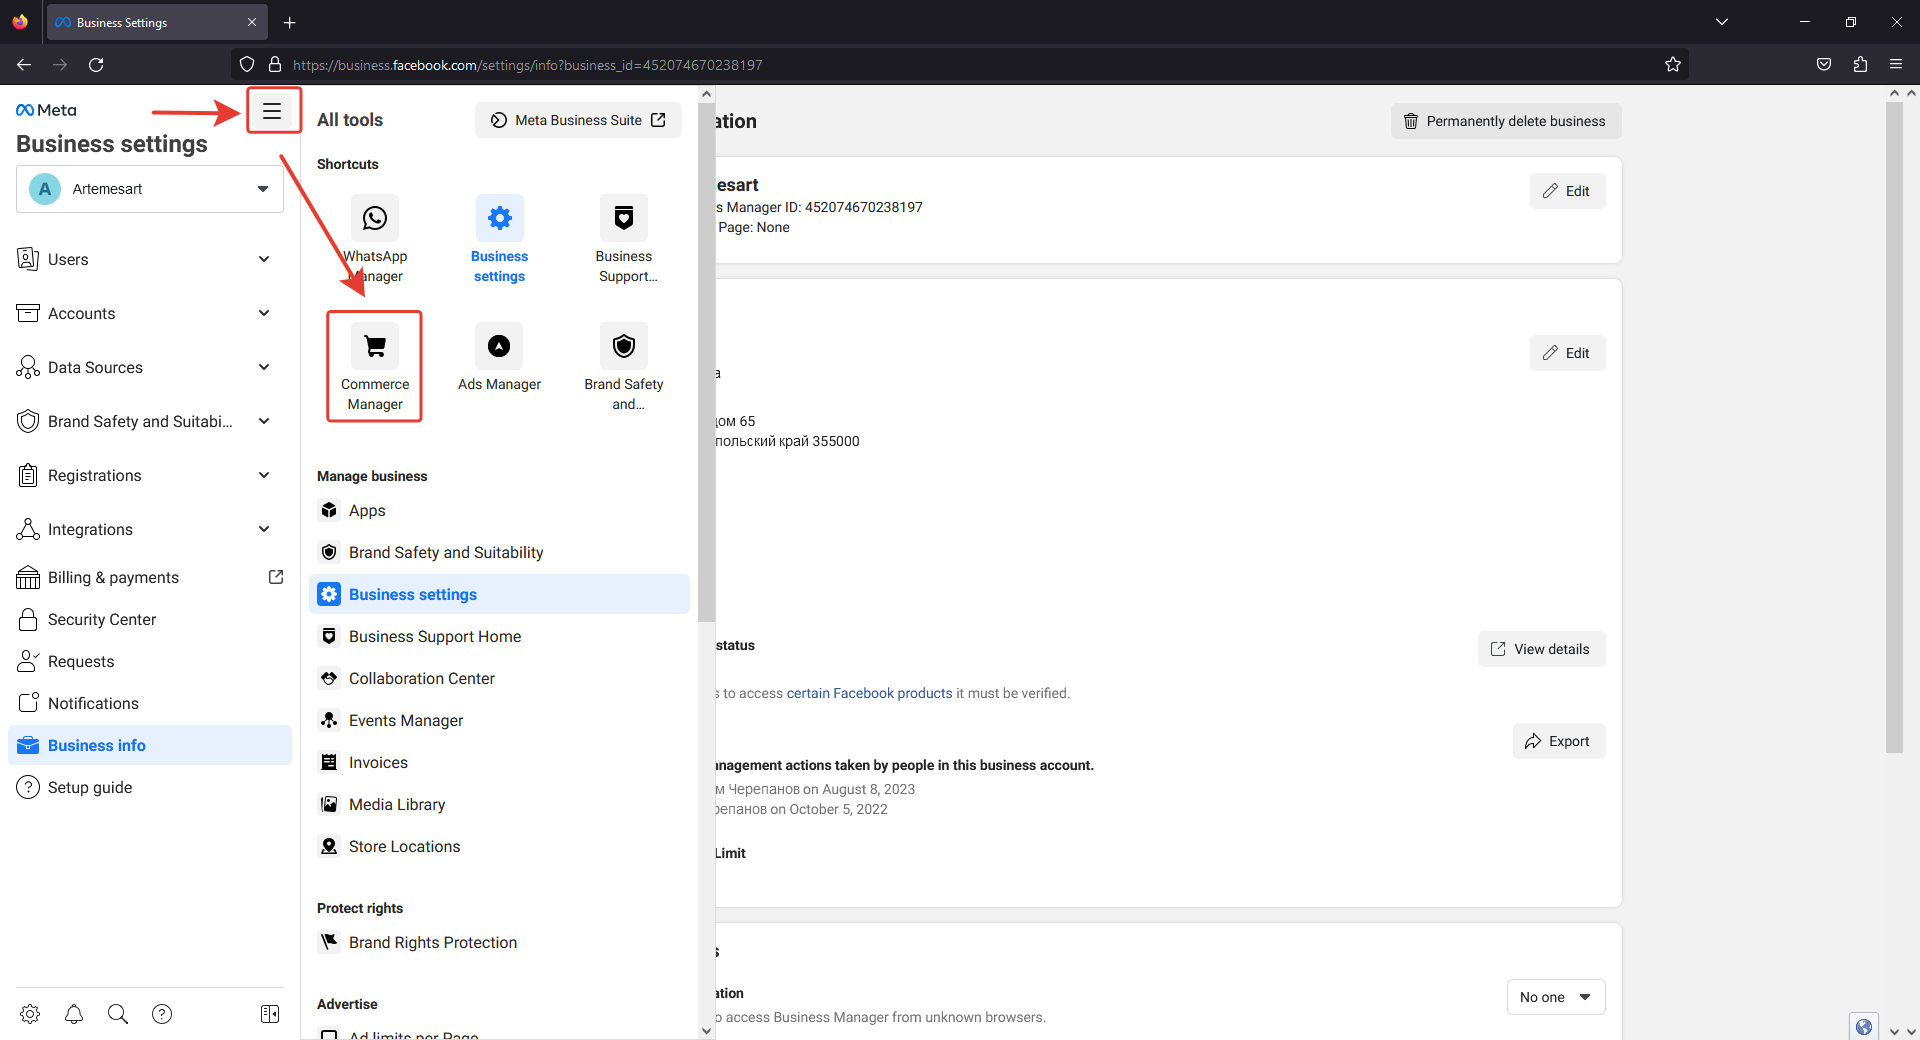Click the site security lock icon
The image size is (1920, 1040).
point(275,65)
